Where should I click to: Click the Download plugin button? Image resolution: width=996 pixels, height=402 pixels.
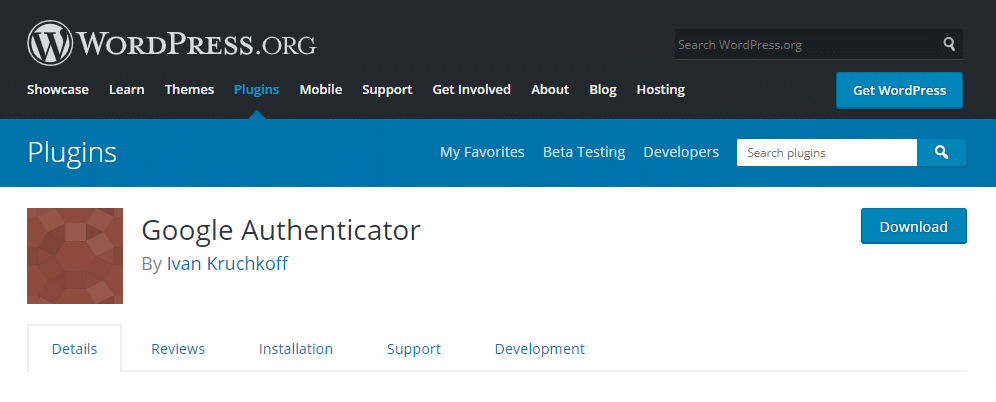(913, 226)
